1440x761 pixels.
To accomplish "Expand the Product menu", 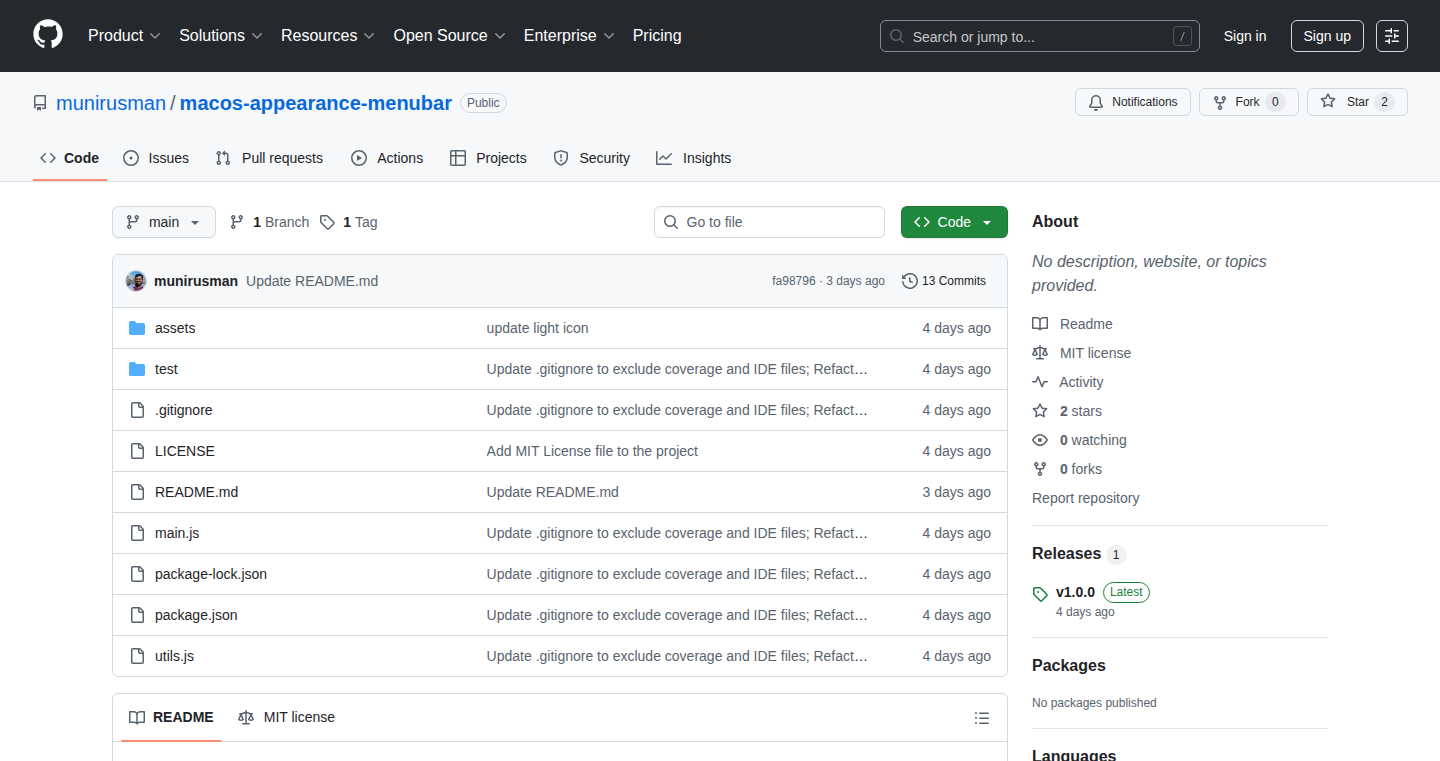I will tap(124, 36).
